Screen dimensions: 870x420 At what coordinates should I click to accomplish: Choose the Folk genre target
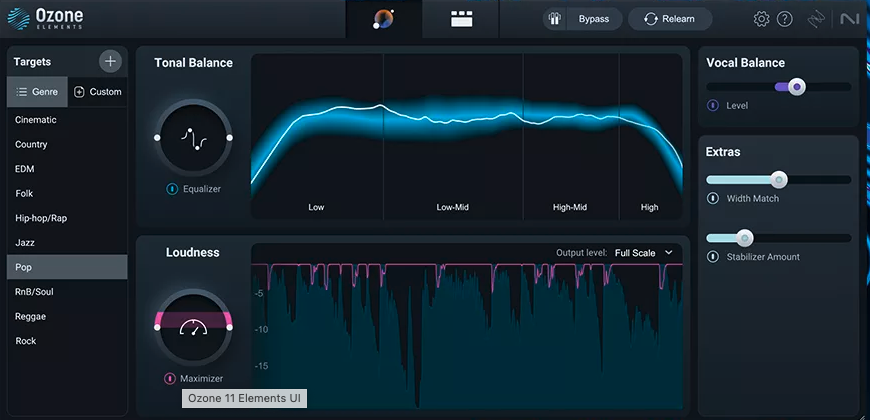tap(67, 193)
